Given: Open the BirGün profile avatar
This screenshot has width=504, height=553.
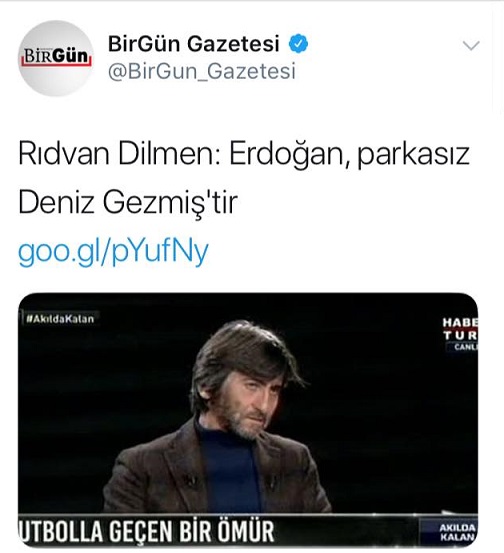Looking at the screenshot, I should (56, 58).
